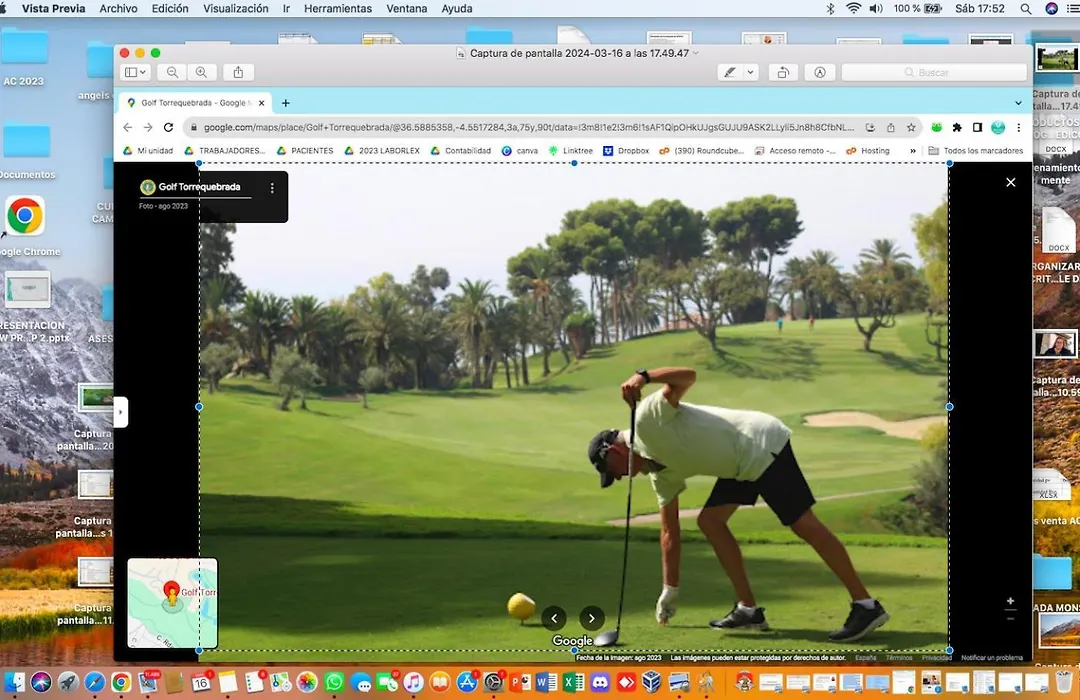Open the Herramientas menu

(338, 8)
